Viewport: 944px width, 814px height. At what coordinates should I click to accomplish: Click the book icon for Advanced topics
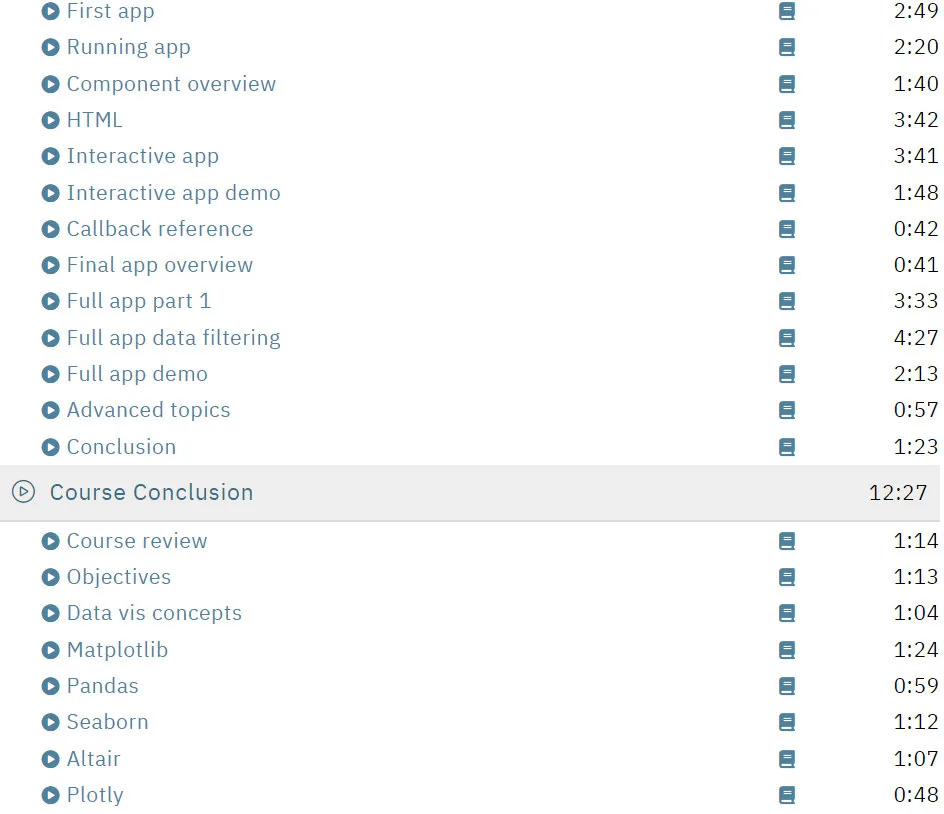[x=787, y=410]
